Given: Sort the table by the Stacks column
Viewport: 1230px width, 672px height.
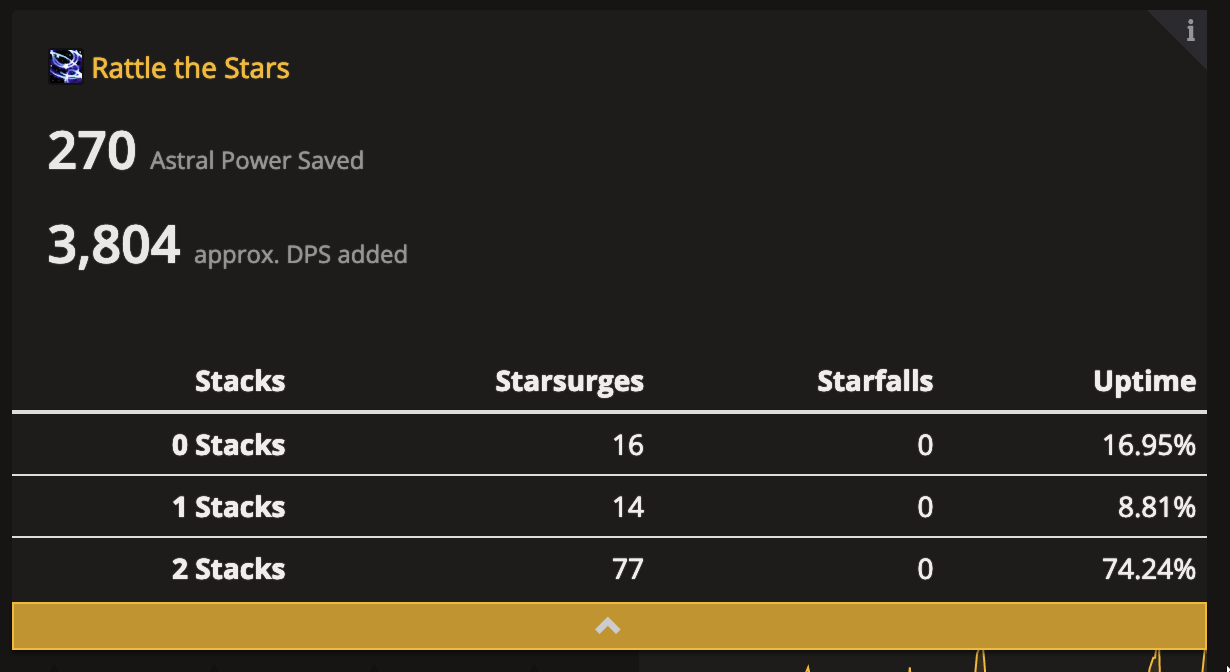Looking at the screenshot, I should (240, 381).
